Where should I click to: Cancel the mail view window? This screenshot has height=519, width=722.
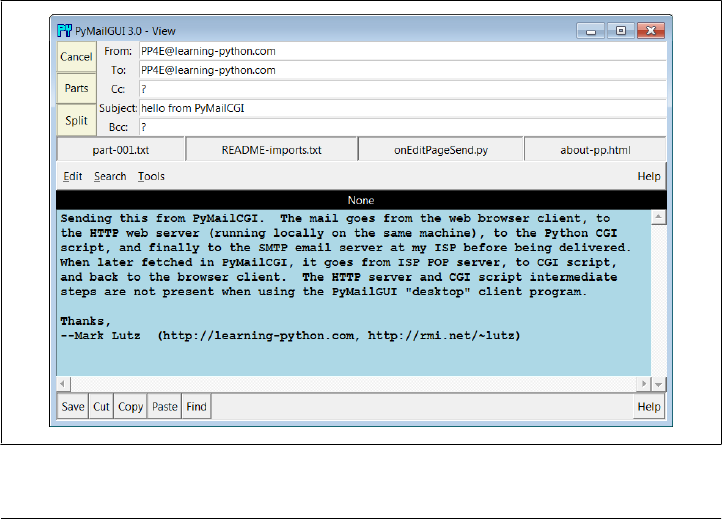pos(76,57)
